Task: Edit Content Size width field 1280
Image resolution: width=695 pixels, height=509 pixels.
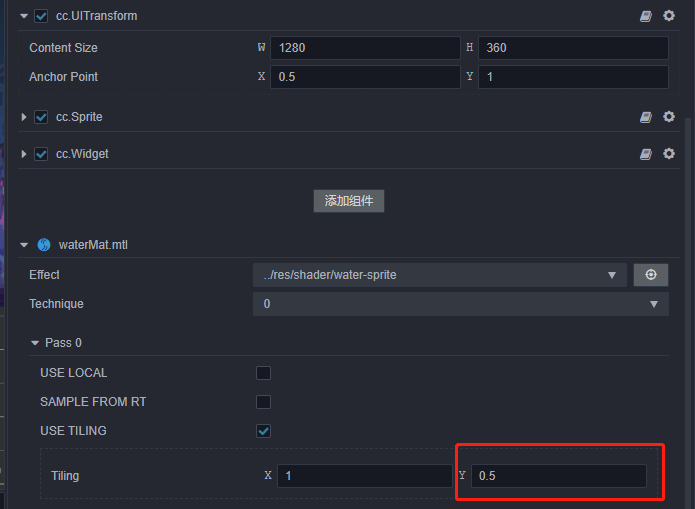Action: [x=365, y=48]
